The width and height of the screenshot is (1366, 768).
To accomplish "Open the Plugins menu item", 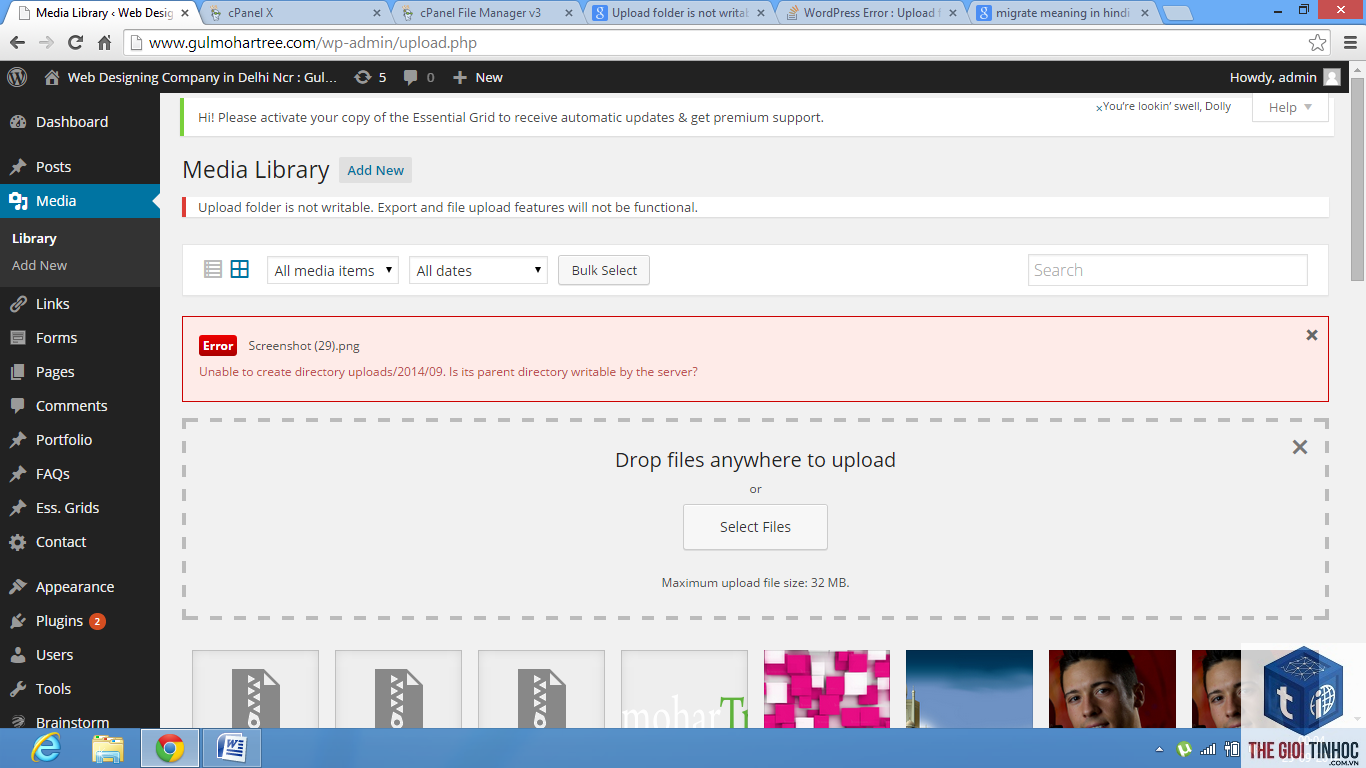I will pyautogui.click(x=80, y=621).
